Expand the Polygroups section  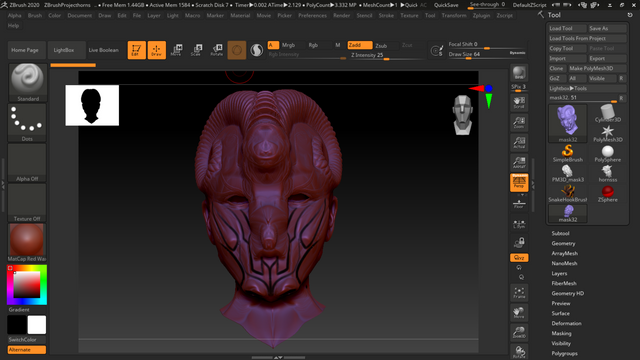pos(564,353)
